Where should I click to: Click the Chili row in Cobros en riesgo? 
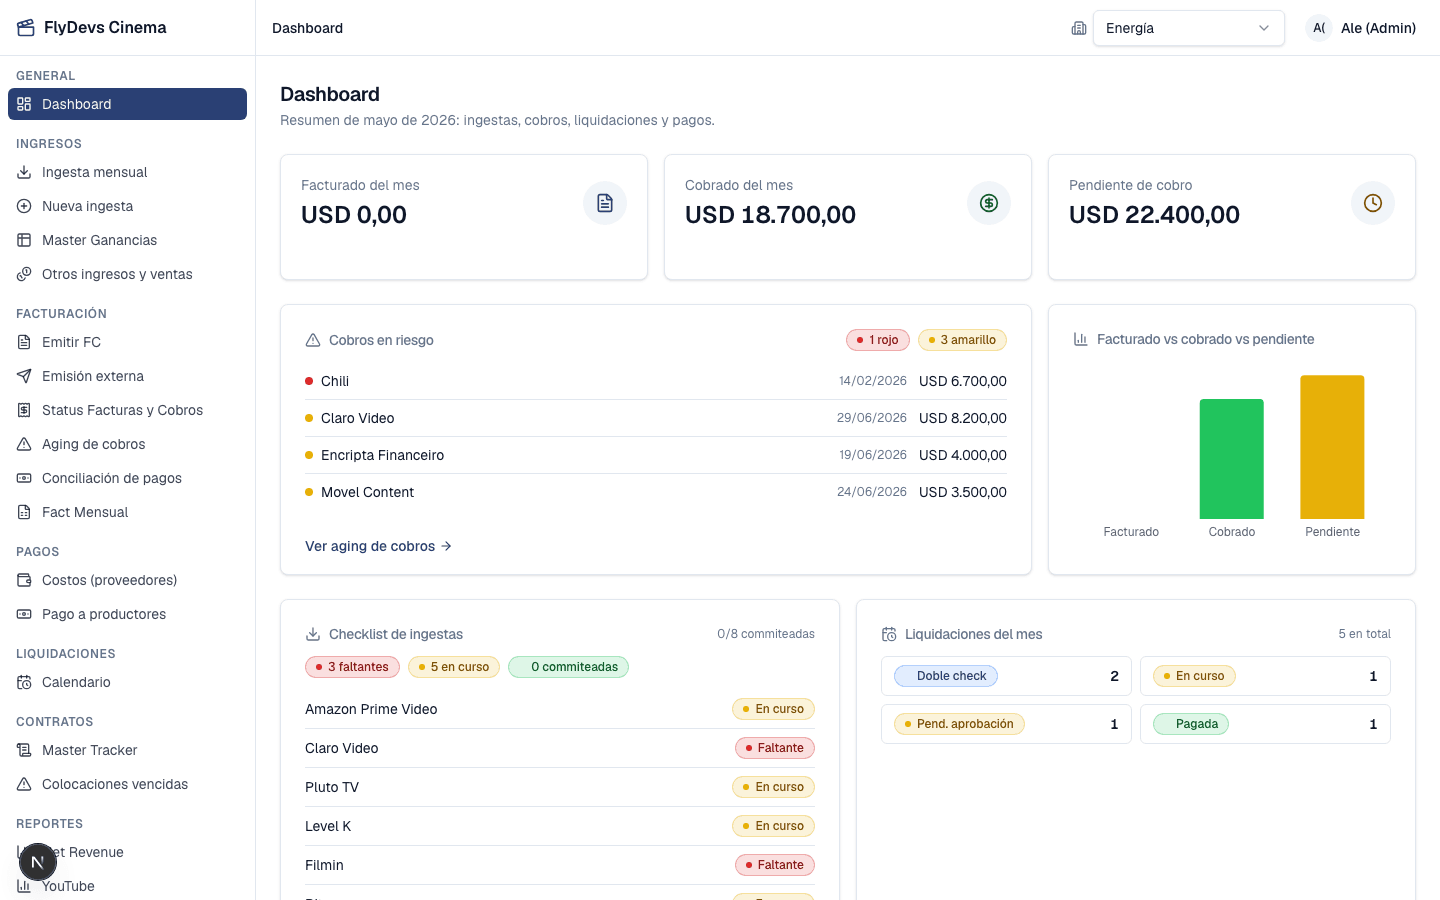coord(656,381)
